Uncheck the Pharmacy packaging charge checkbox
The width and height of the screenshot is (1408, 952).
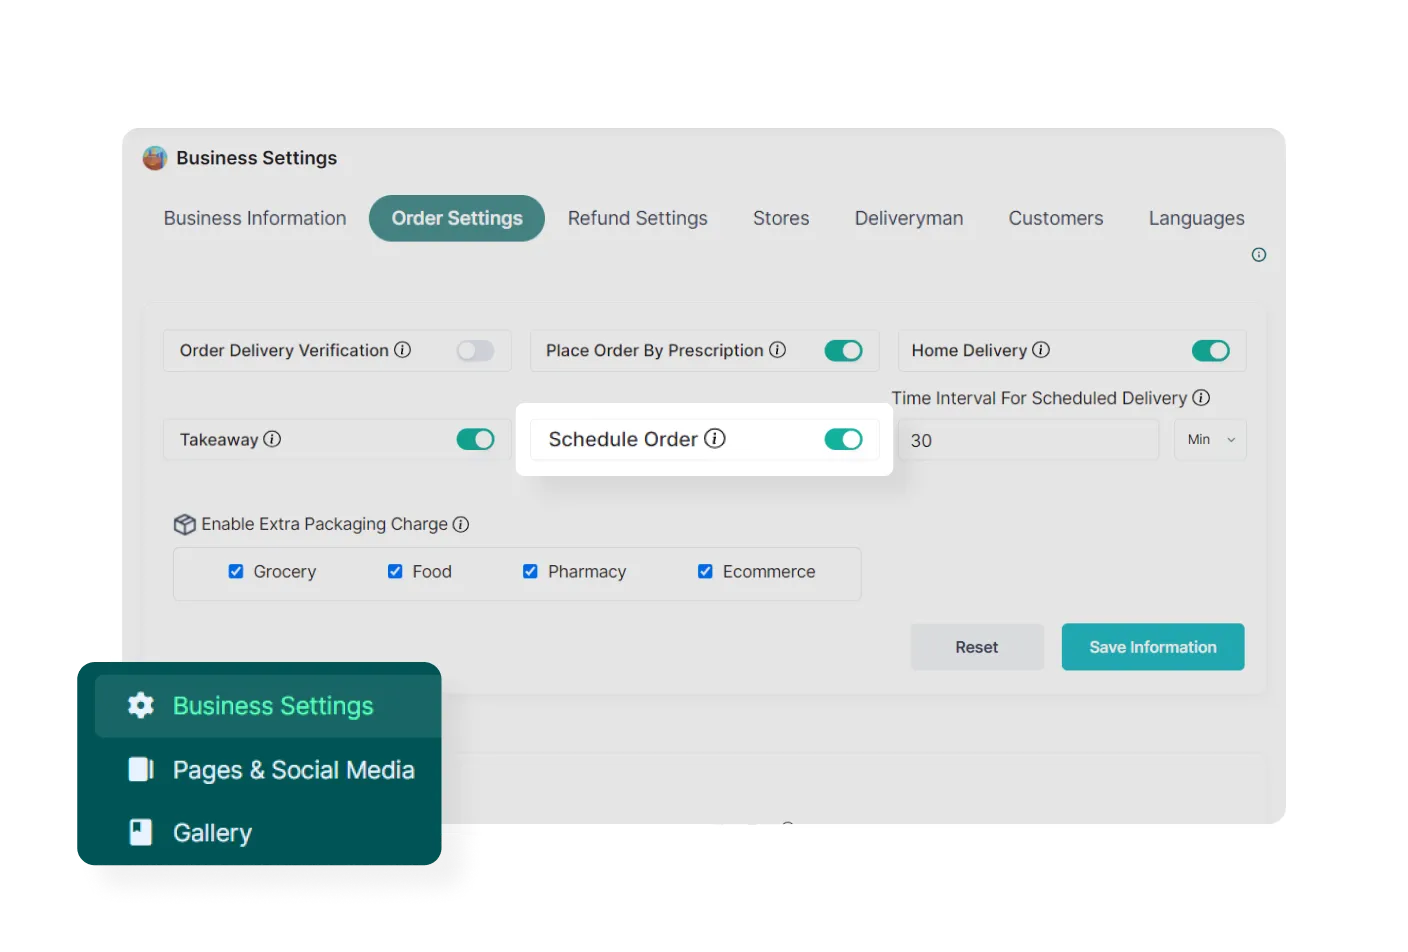530,571
